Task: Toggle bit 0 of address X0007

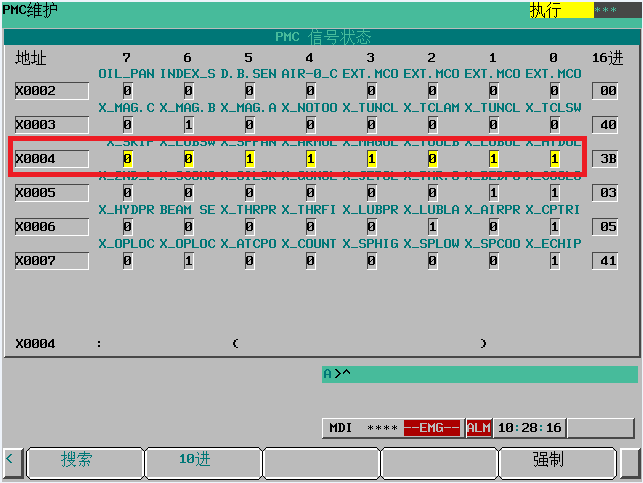Action: [554, 261]
